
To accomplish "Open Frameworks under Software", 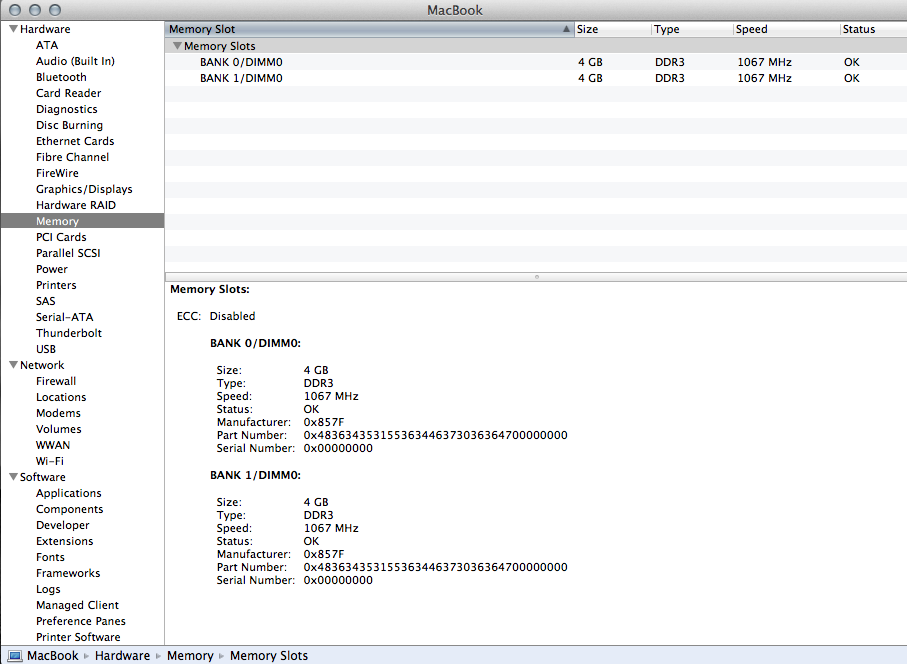I will pos(68,573).
